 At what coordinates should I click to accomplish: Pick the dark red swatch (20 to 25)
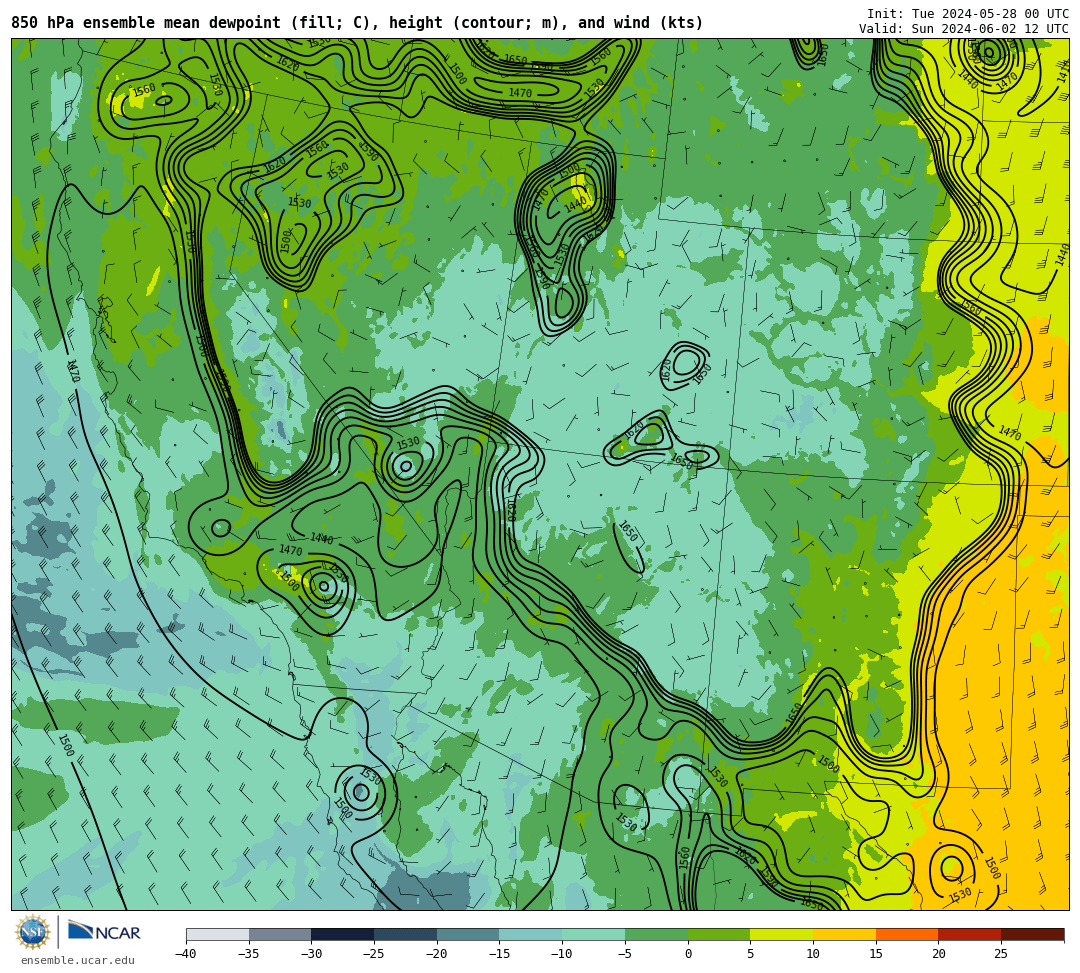pyautogui.click(x=970, y=934)
